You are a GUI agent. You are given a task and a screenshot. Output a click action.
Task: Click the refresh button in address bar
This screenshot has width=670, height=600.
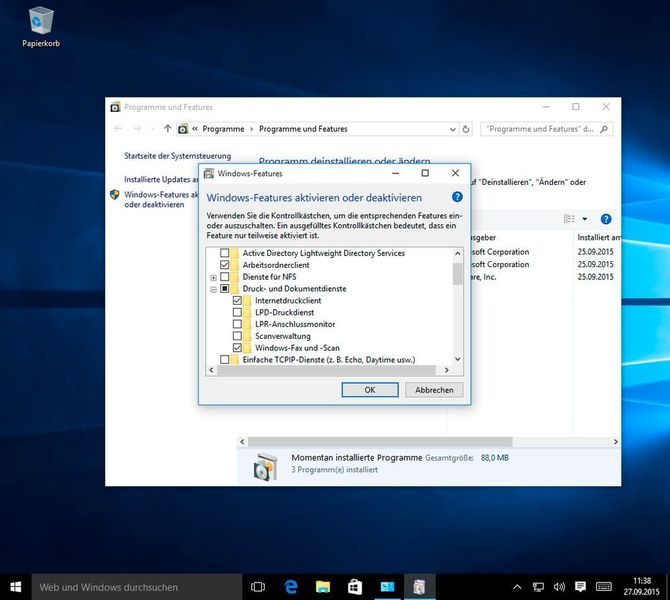click(466, 129)
